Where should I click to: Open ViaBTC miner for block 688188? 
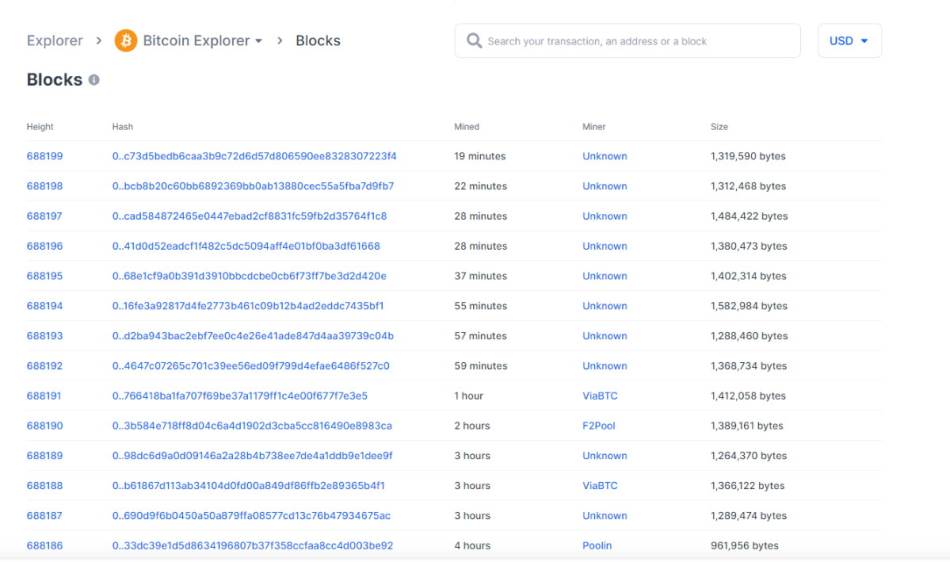pyautogui.click(x=600, y=486)
